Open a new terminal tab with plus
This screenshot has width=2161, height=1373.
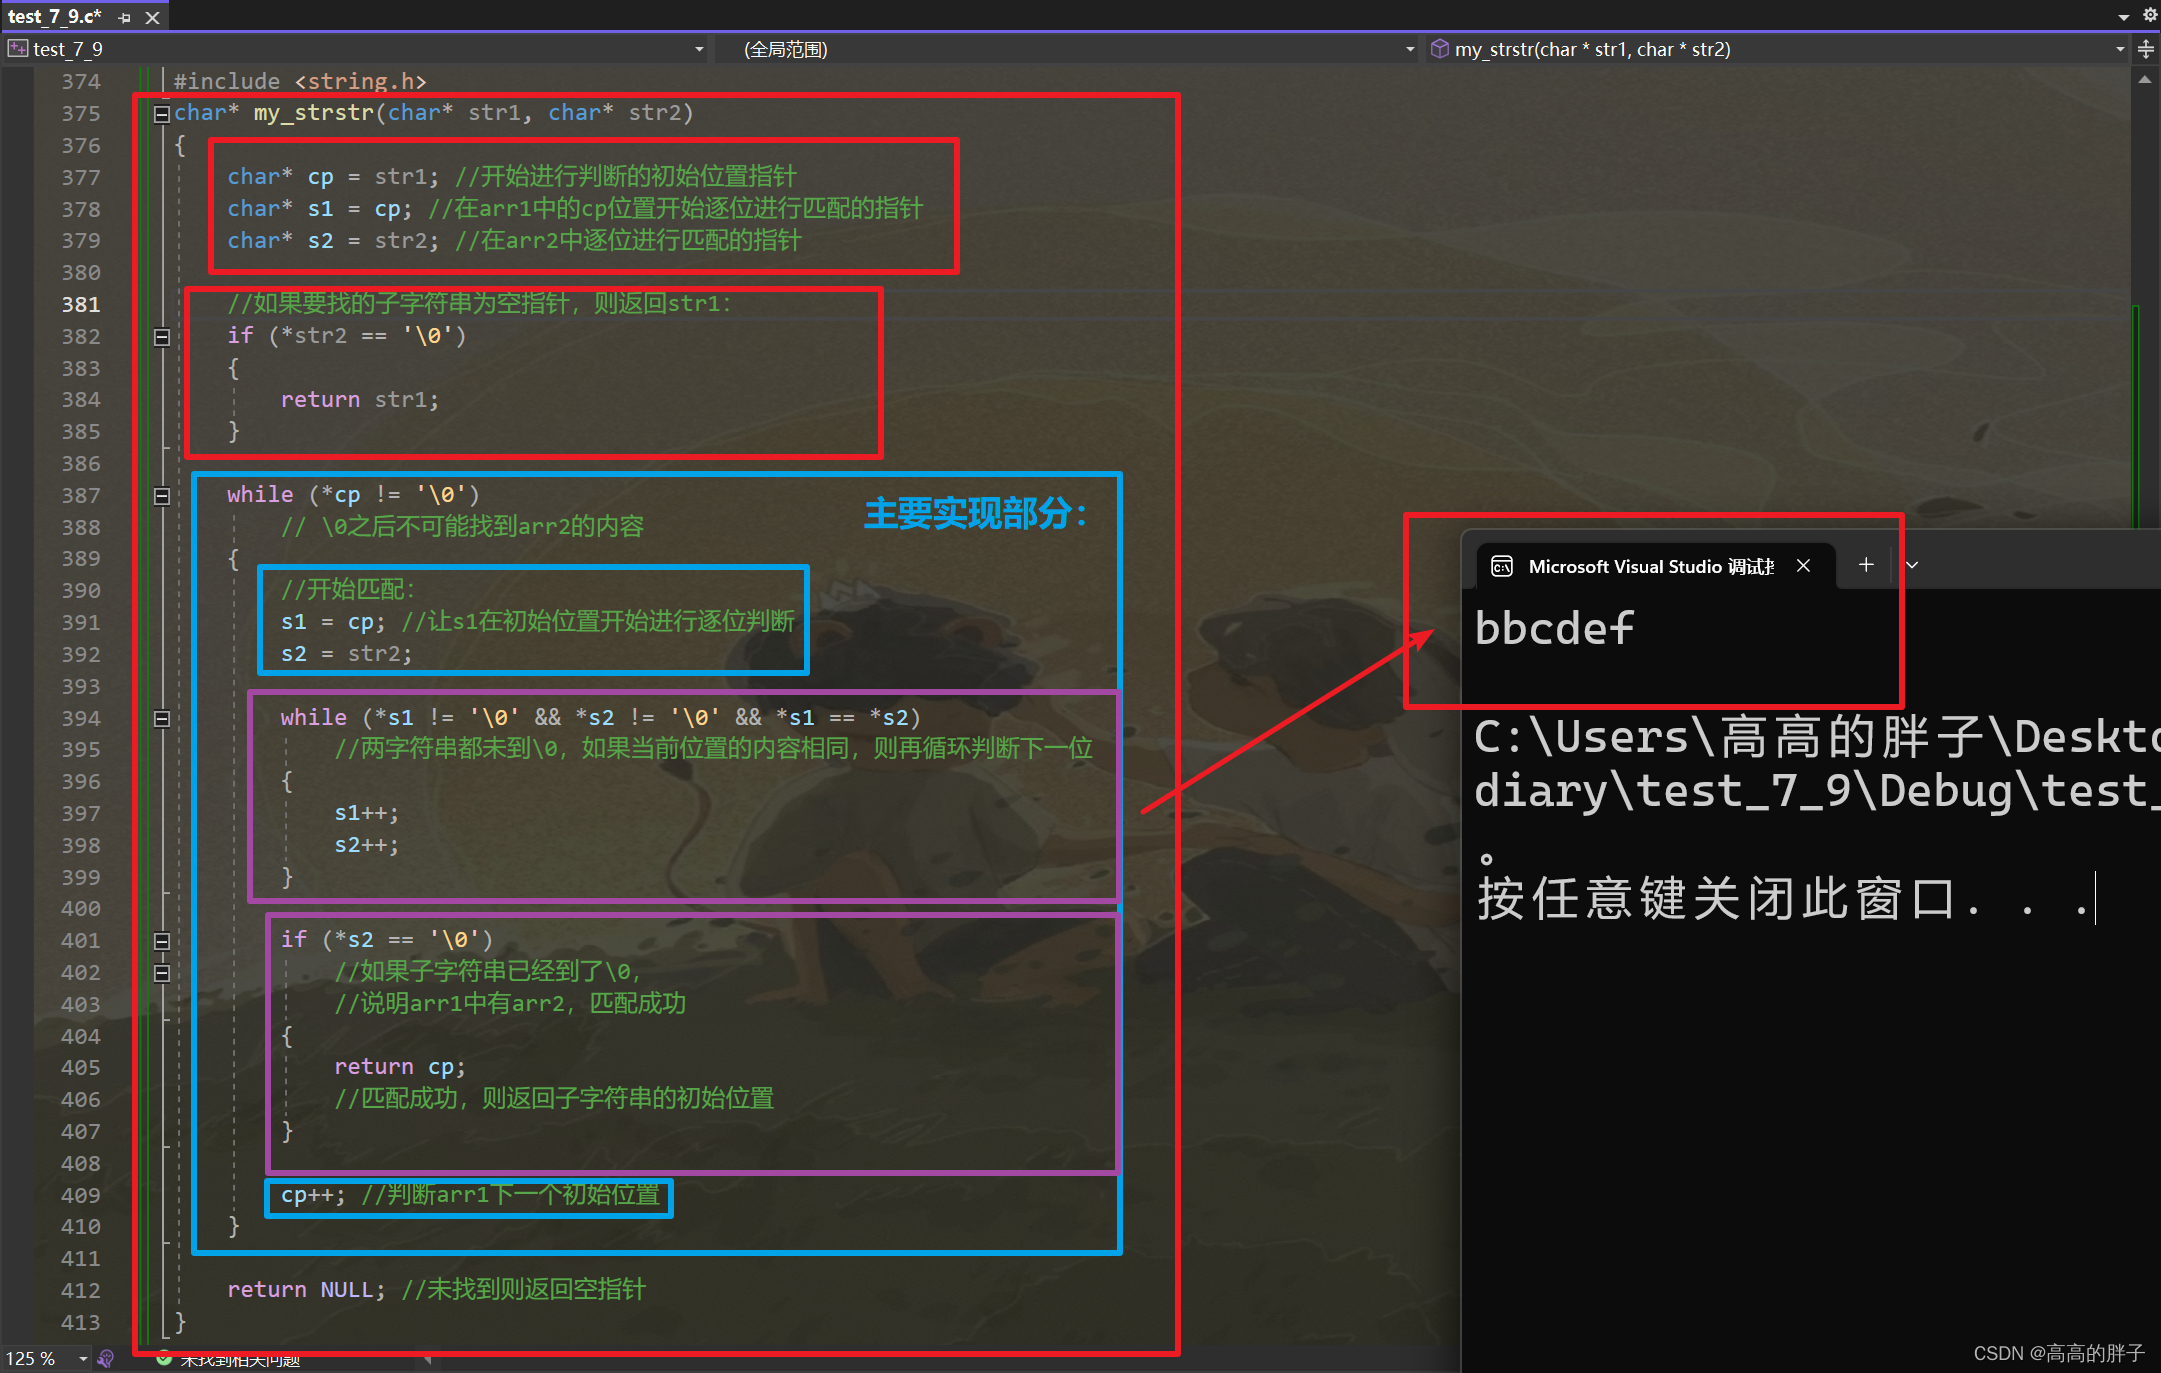coord(1866,565)
